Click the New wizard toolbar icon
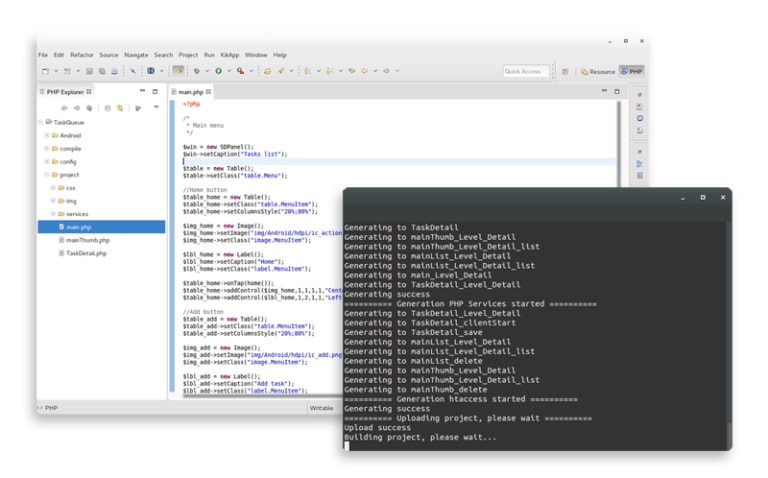768x478 pixels. 45,71
